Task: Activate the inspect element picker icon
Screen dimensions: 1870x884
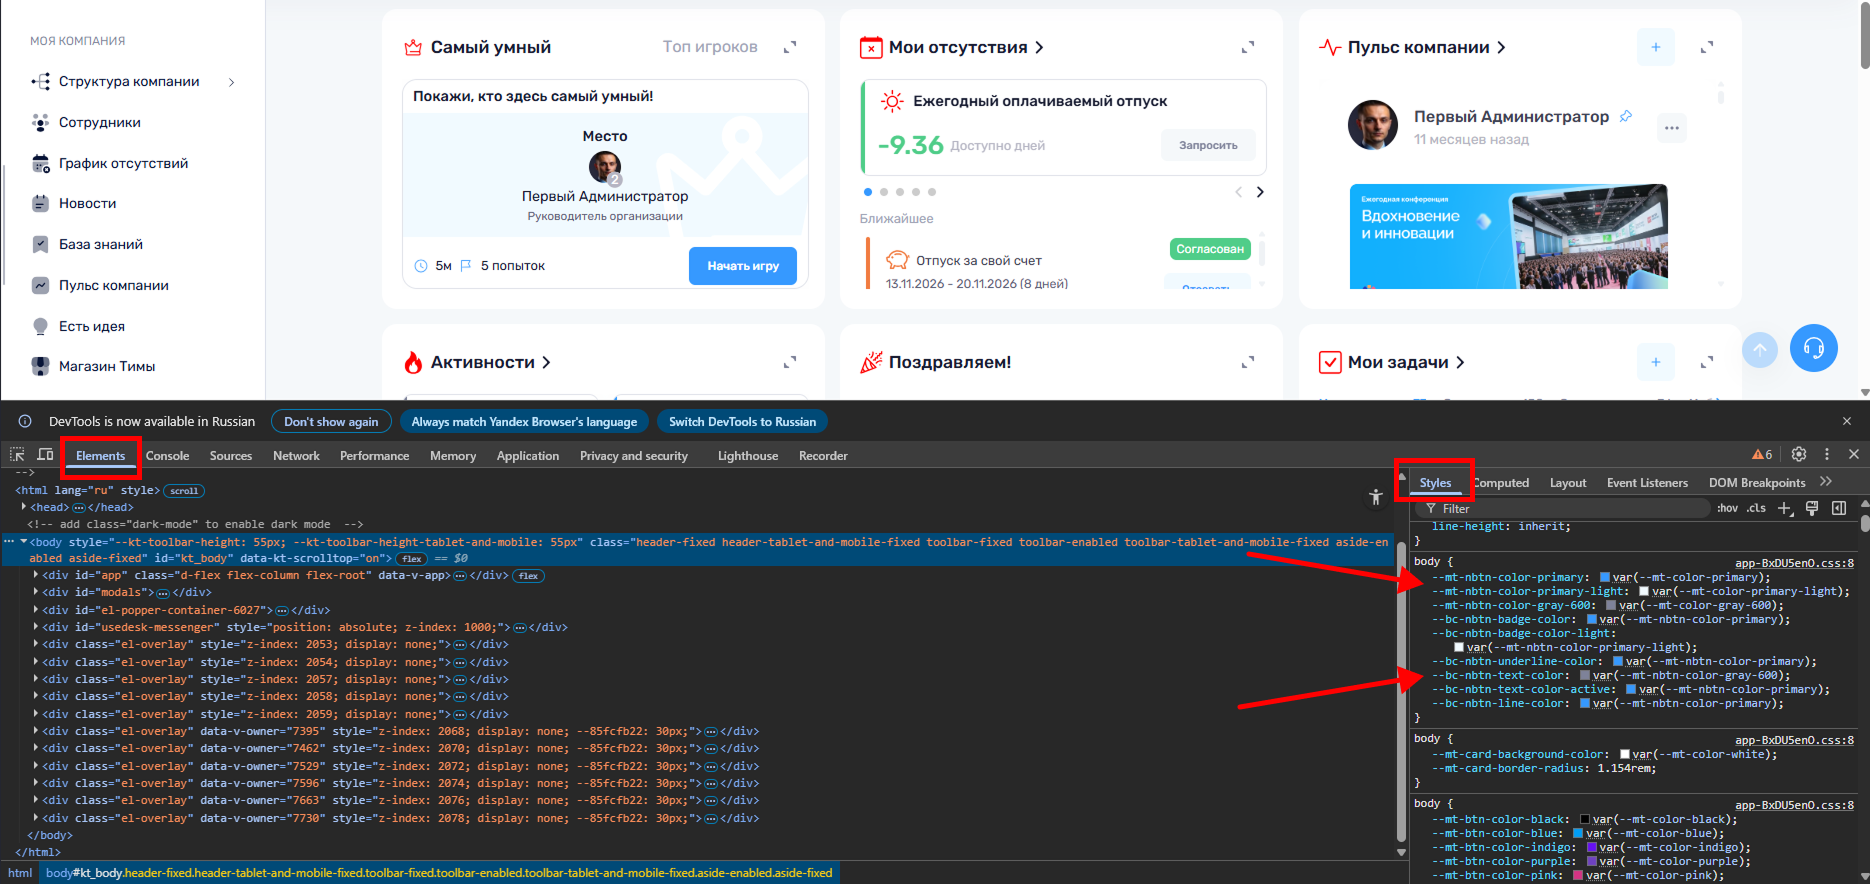Action: [x=17, y=454]
